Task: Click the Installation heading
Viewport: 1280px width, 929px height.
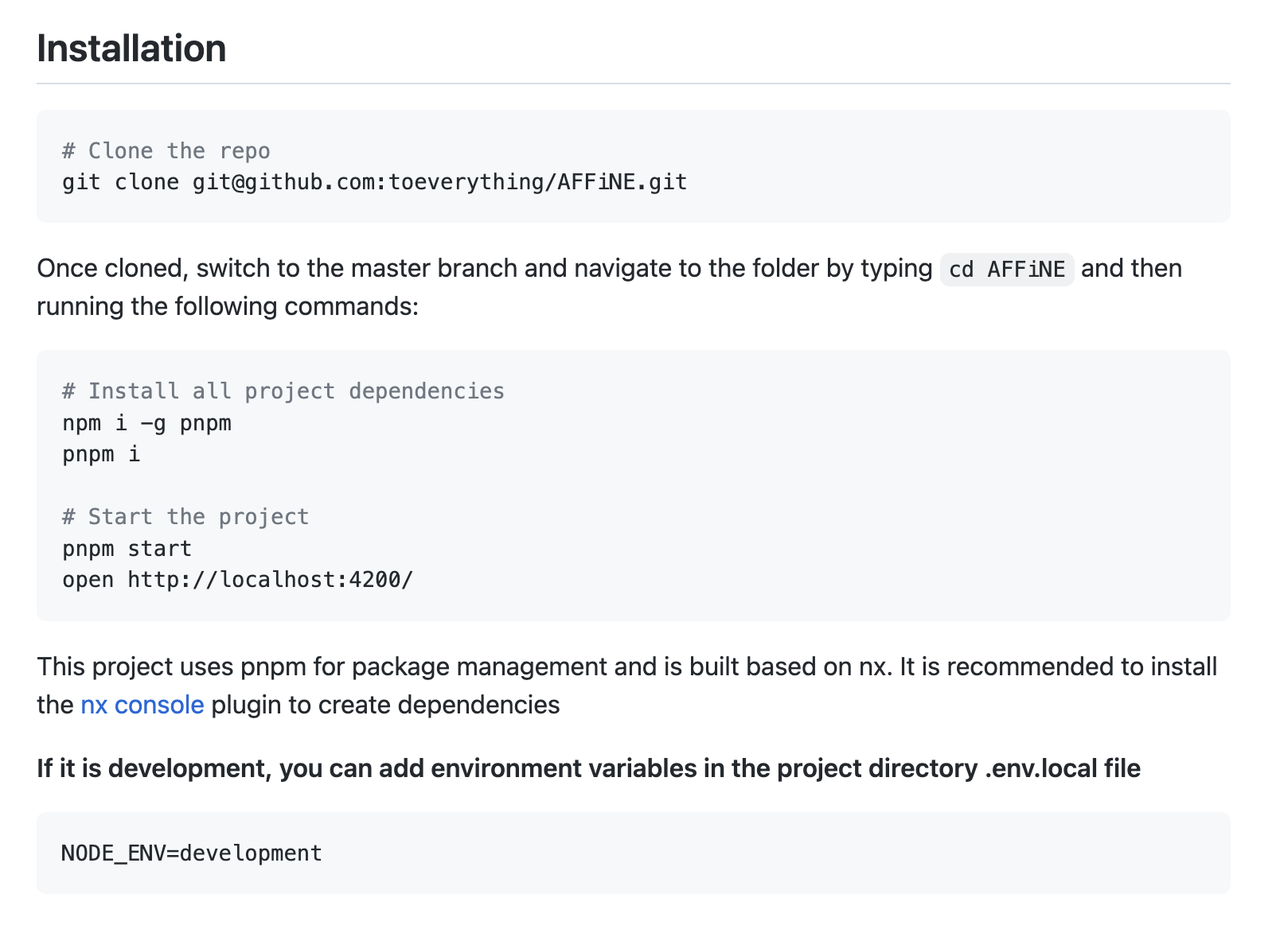Action: click(131, 48)
